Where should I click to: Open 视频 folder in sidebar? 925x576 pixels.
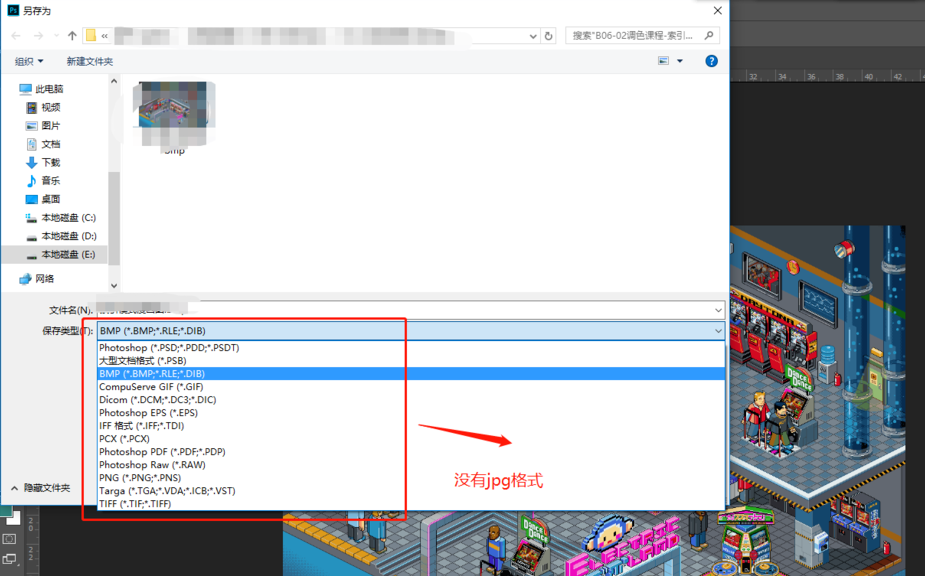pos(43,107)
